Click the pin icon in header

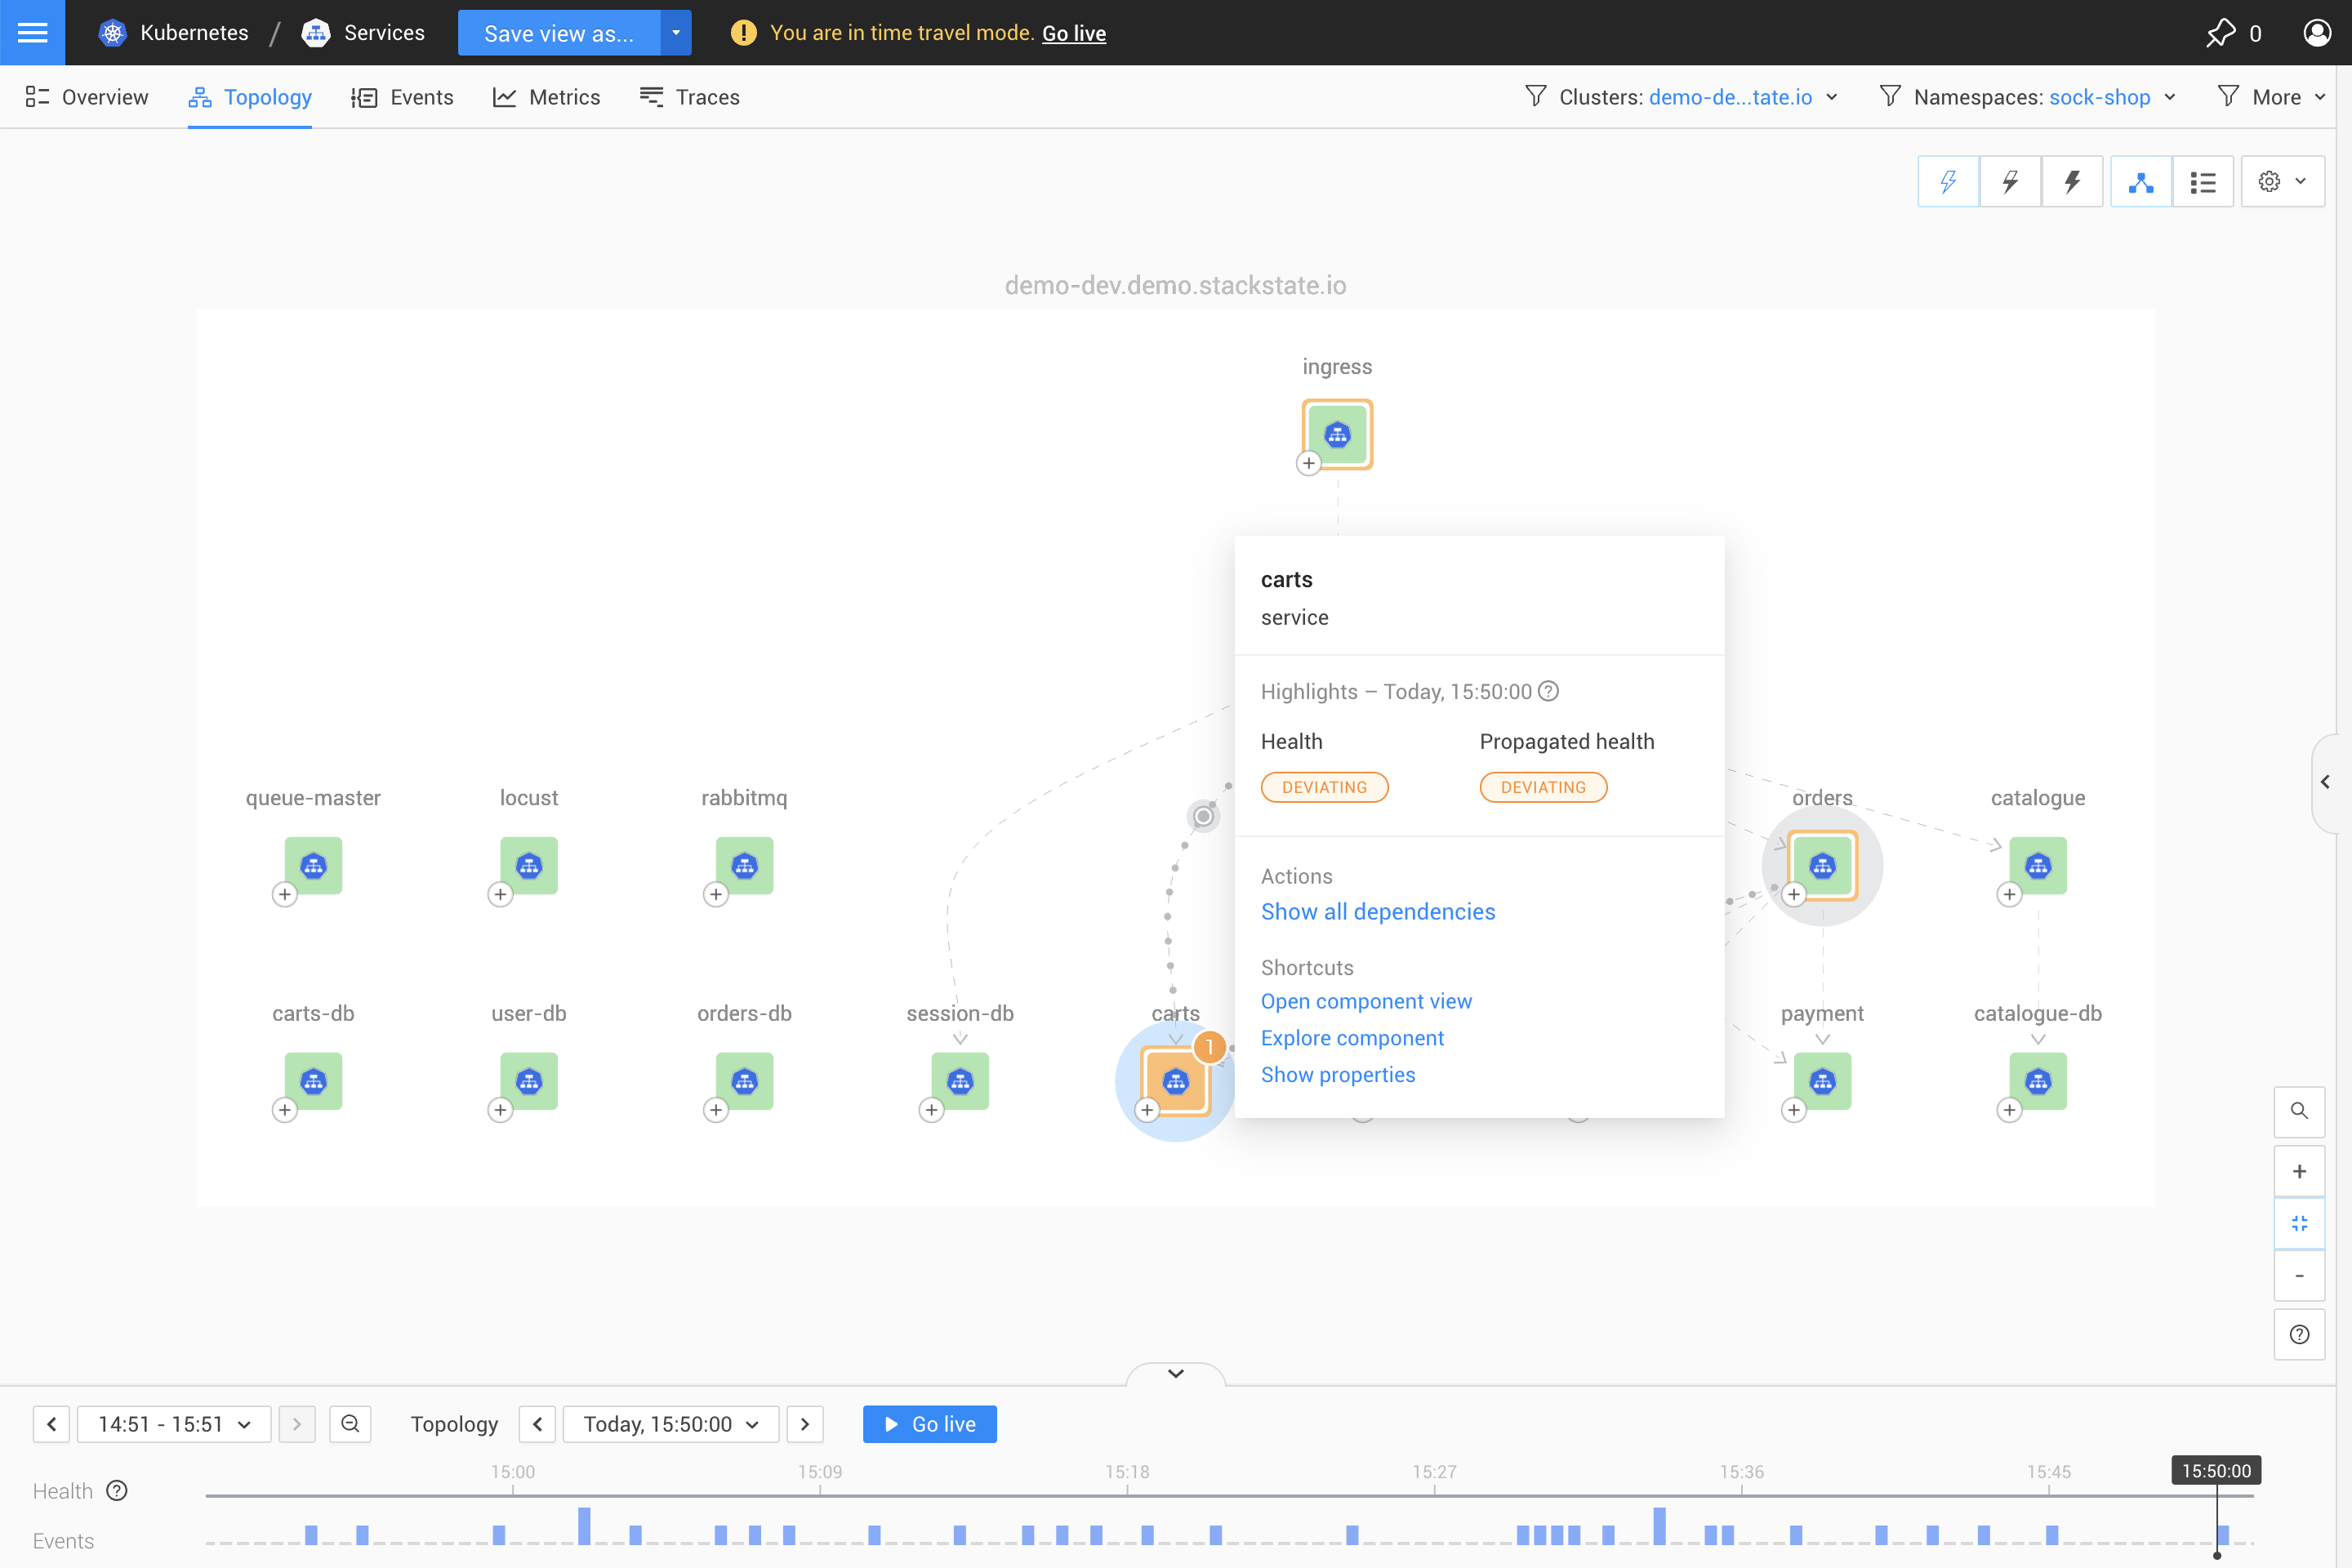(2220, 32)
